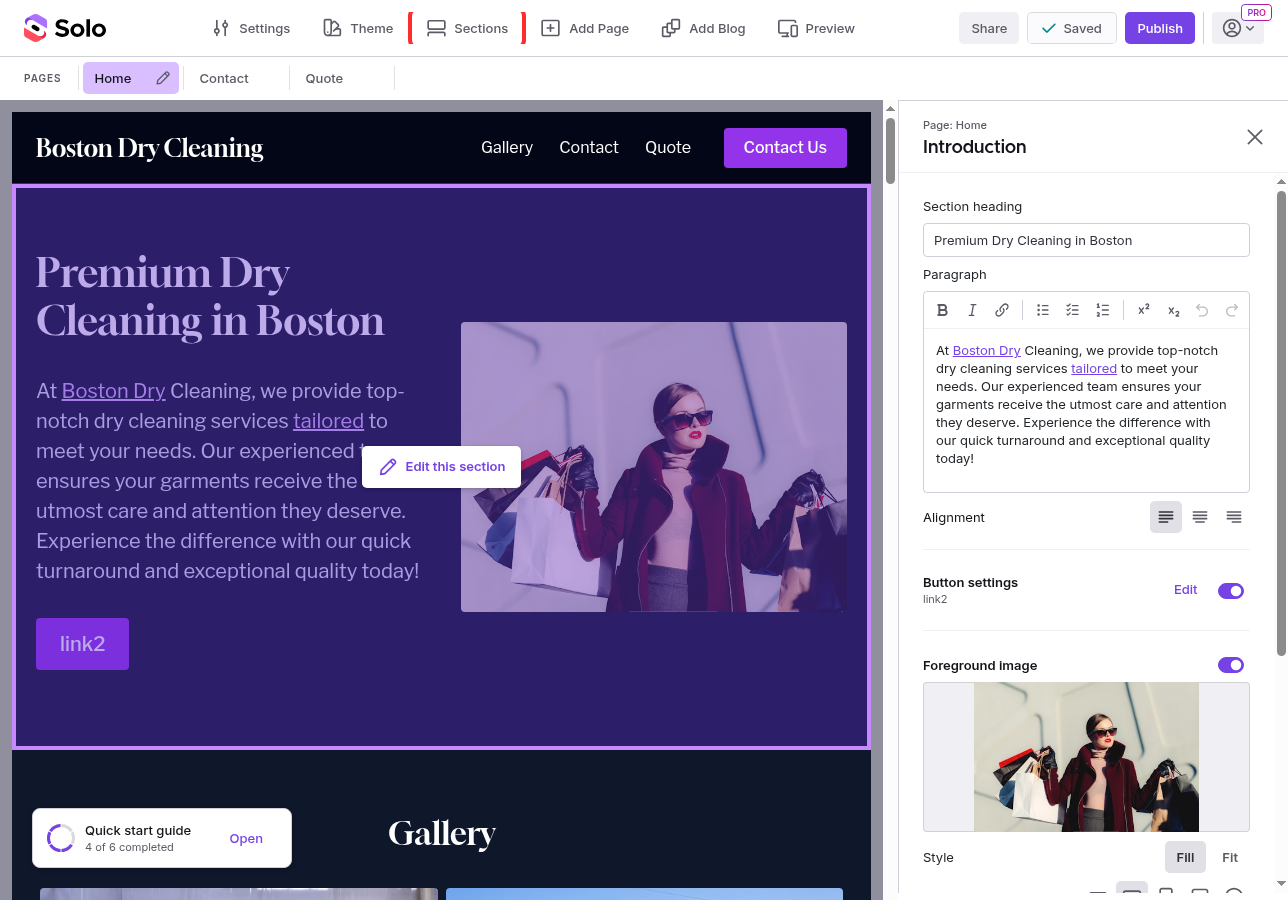Screen dimensions: 1288x900
Task: Select right paragraph alignment
Action: pyautogui.click(x=1234, y=517)
